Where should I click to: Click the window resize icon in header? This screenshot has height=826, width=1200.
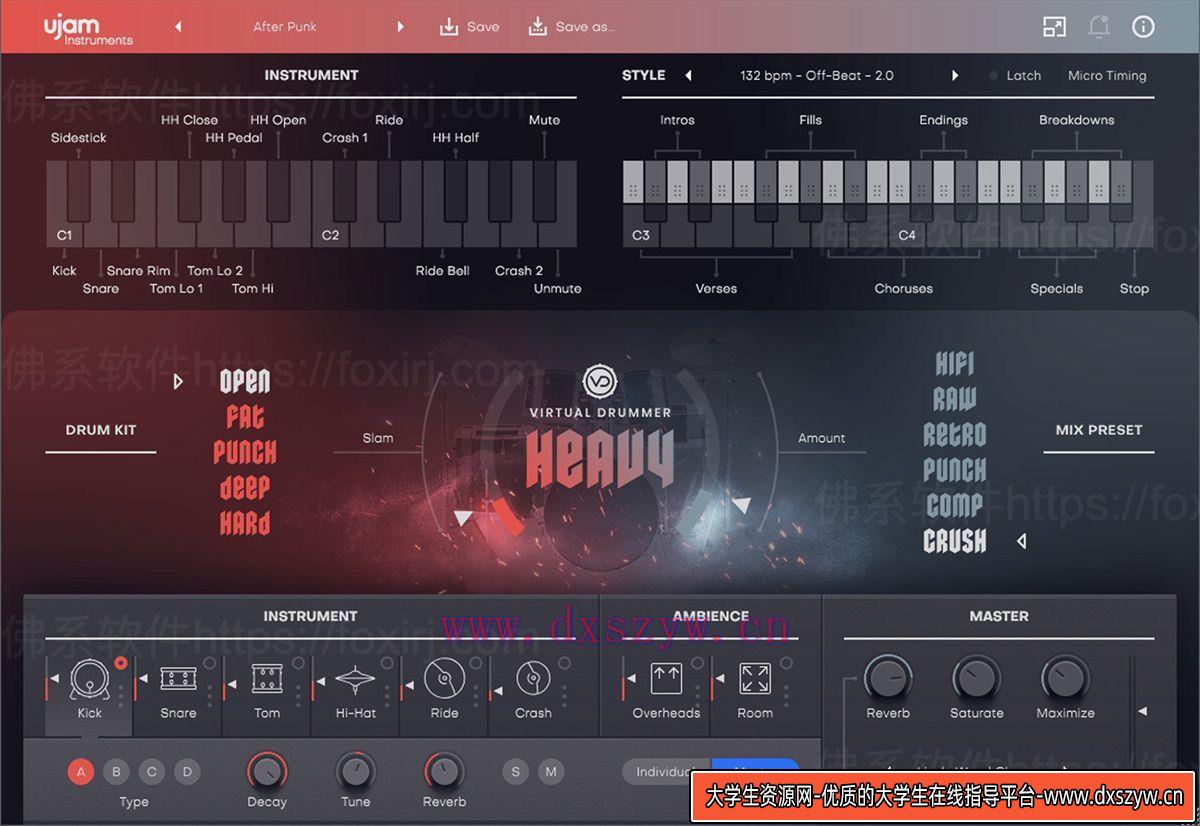[x=1054, y=27]
